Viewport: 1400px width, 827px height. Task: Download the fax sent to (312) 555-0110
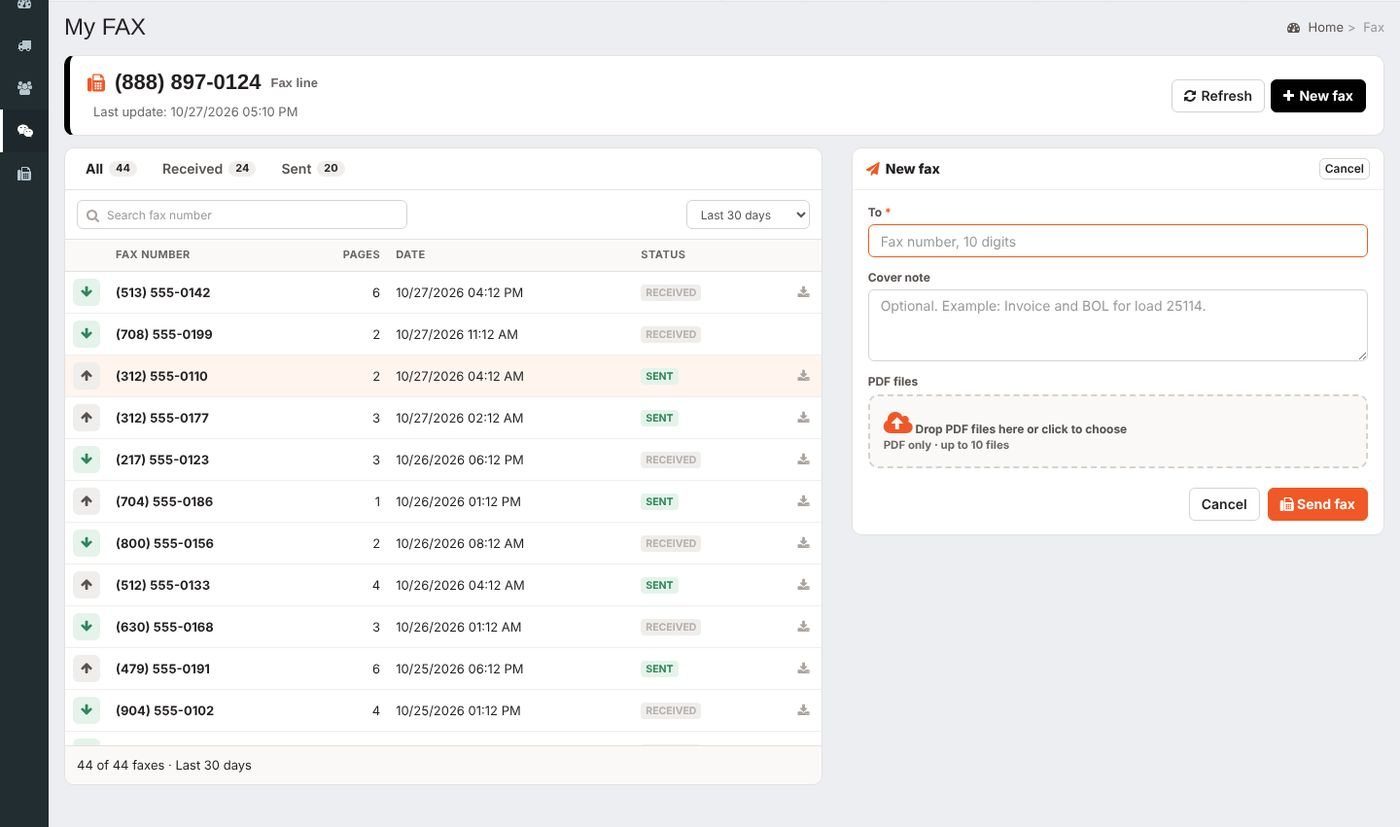(803, 376)
